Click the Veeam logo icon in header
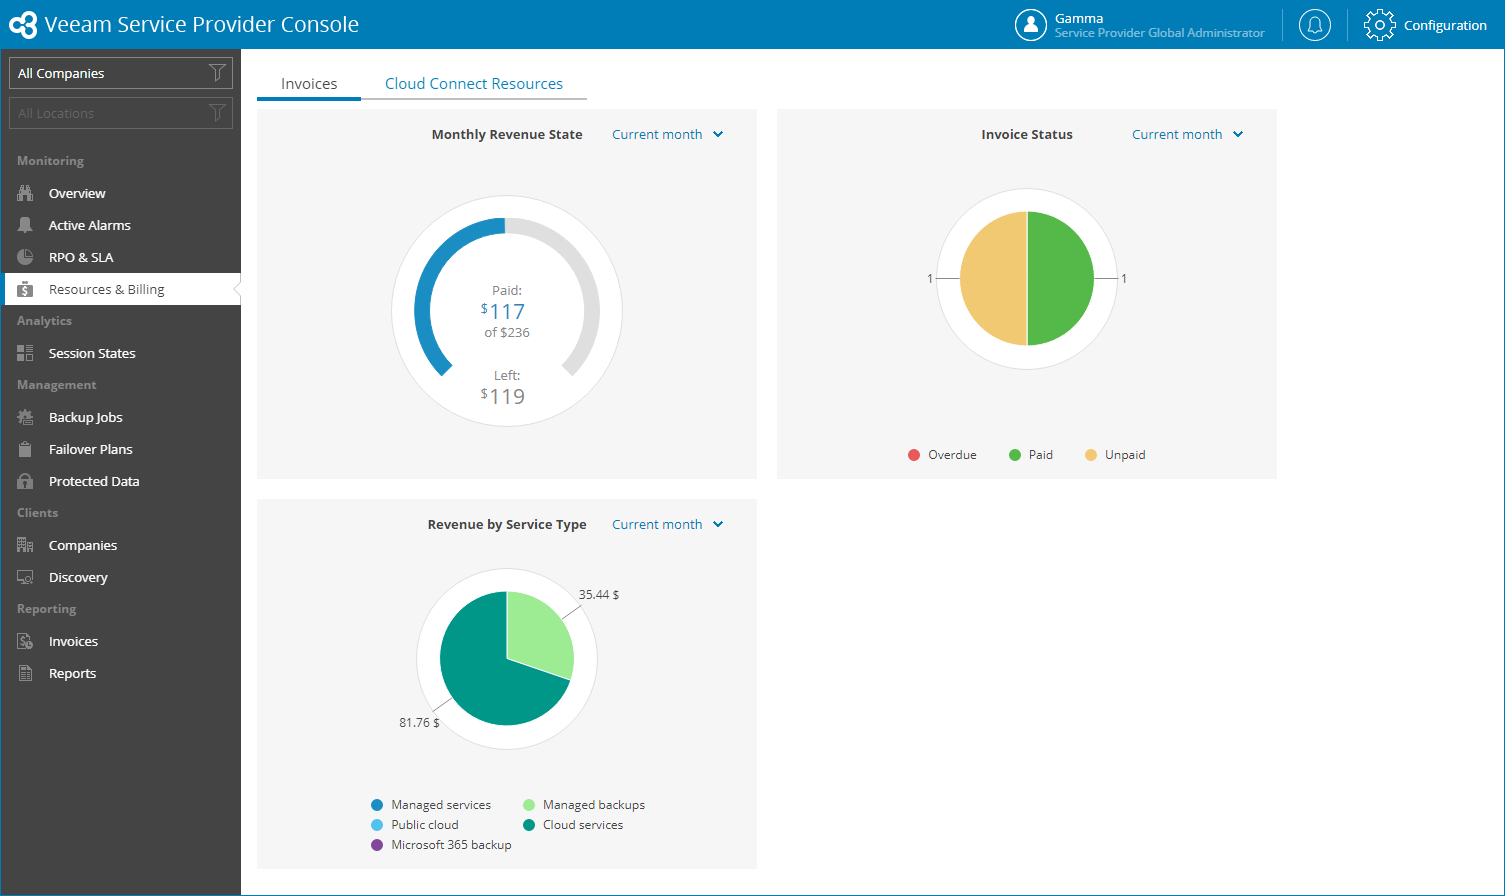1505x896 pixels. point(23,25)
